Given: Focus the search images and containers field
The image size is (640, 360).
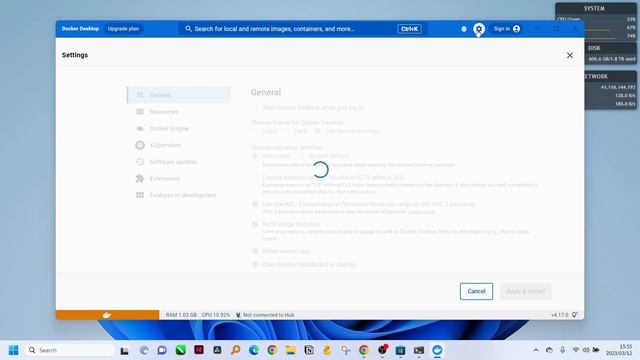Looking at the screenshot, I should pos(303,29).
